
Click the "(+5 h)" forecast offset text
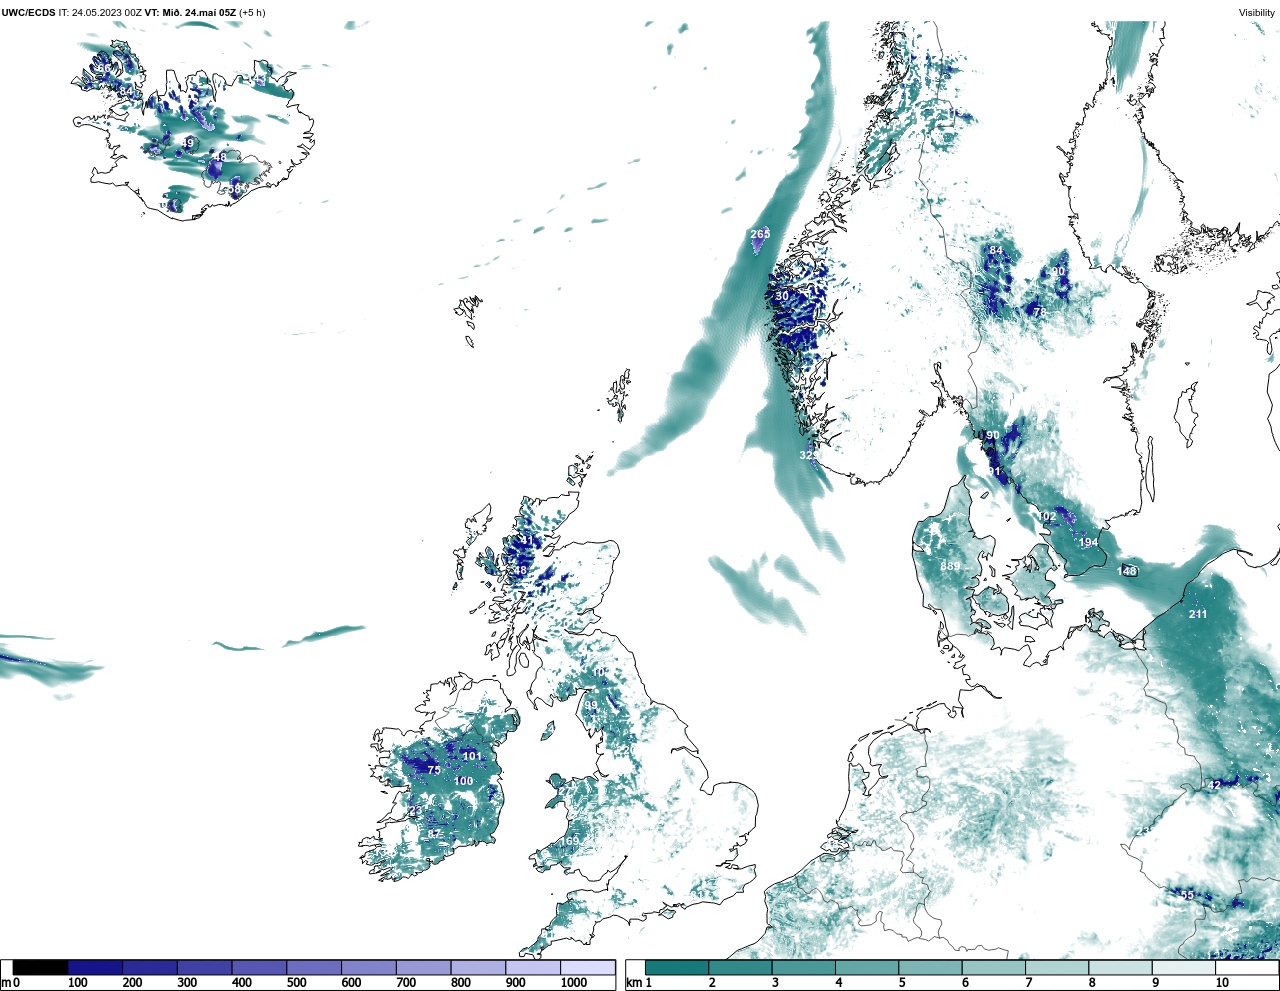(x=253, y=13)
